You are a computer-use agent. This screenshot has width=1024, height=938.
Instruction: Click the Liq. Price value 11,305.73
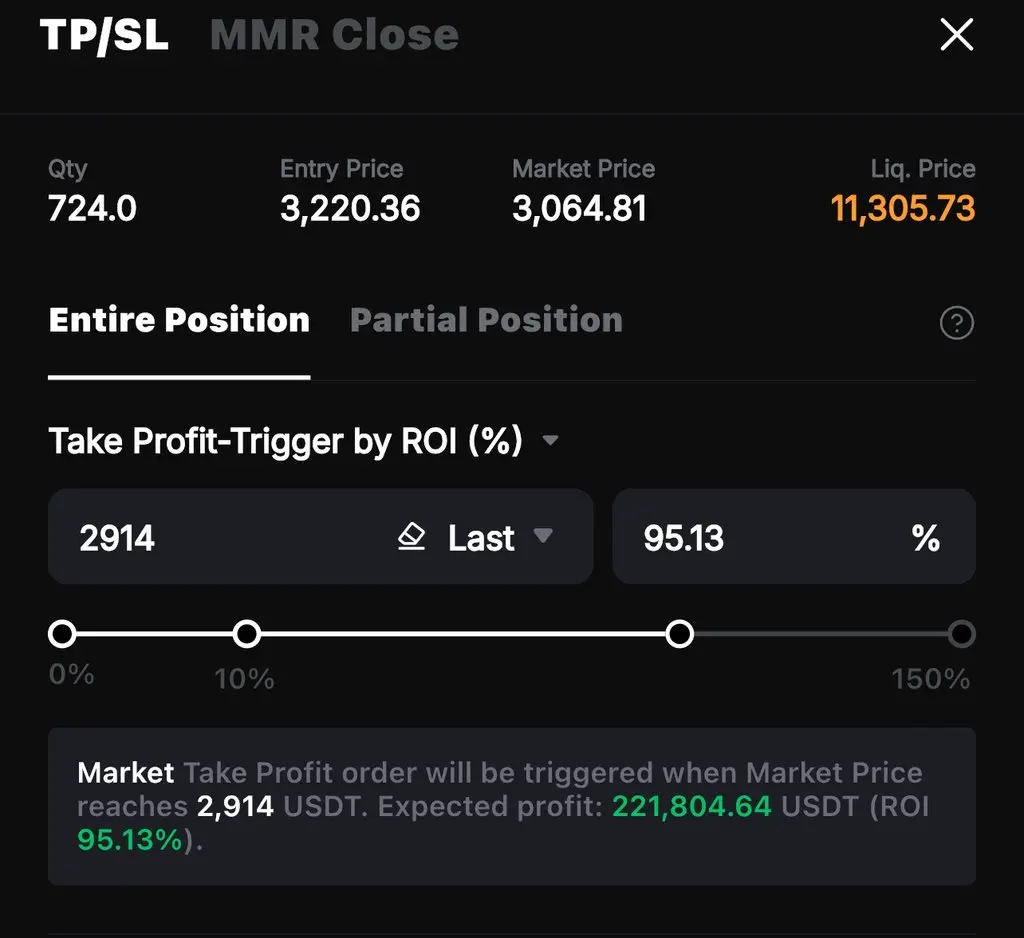point(902,209)
